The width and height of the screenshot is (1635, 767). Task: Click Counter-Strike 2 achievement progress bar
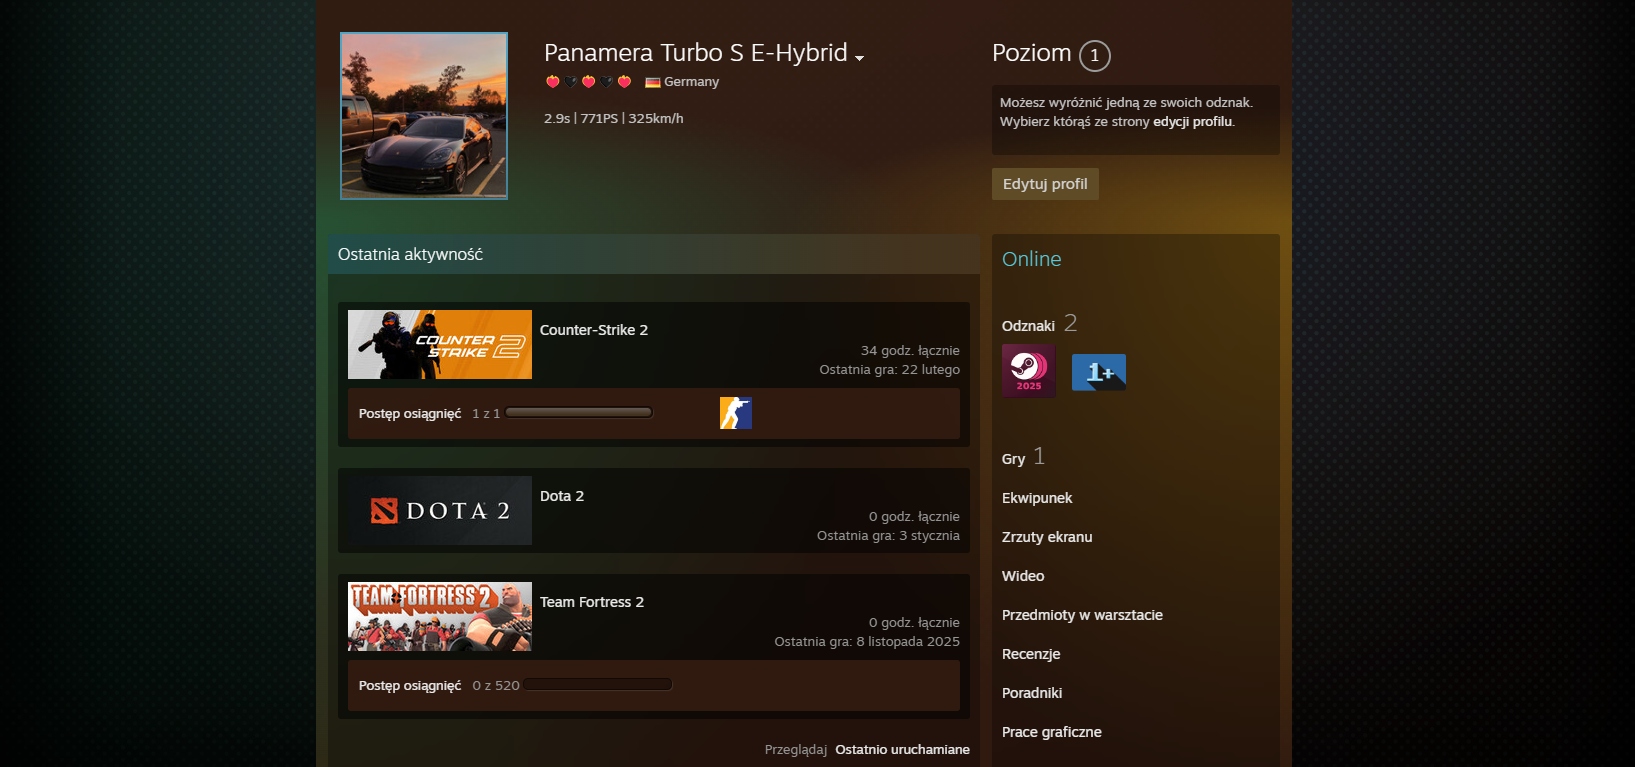[579, 413]
